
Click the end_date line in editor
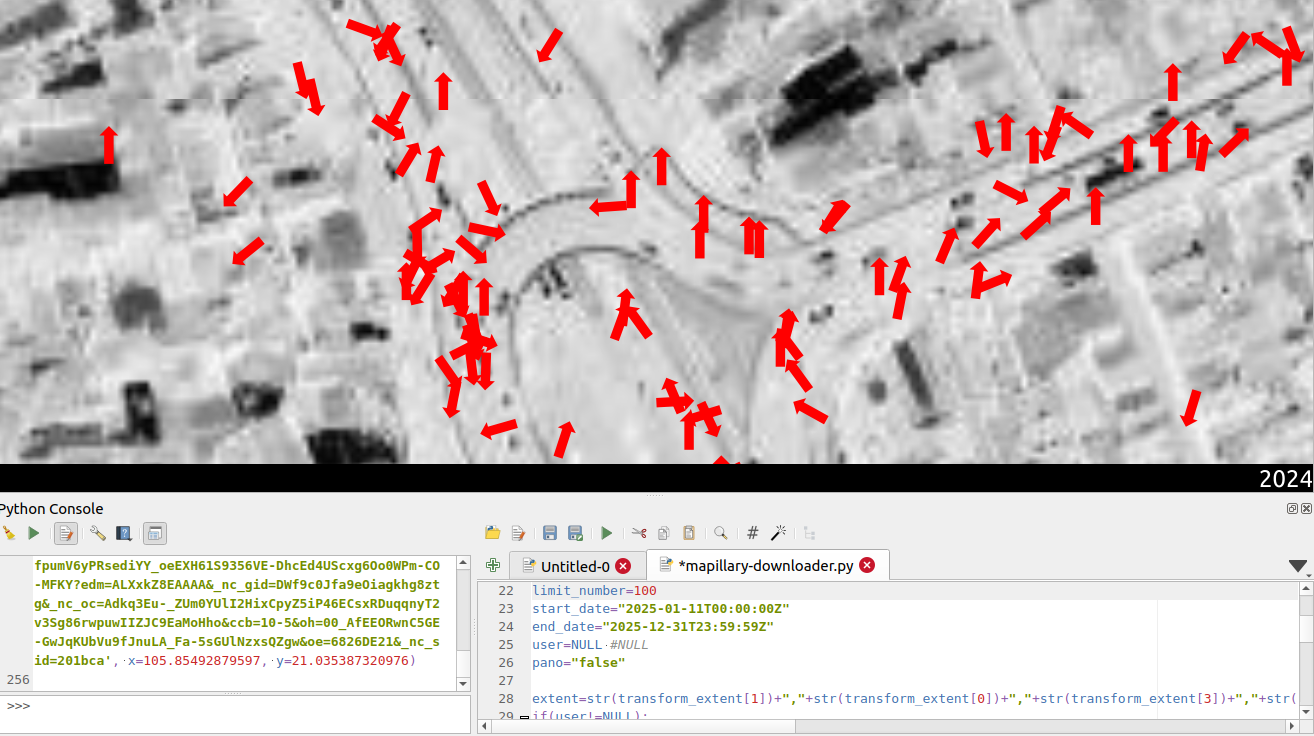point(653,627)
